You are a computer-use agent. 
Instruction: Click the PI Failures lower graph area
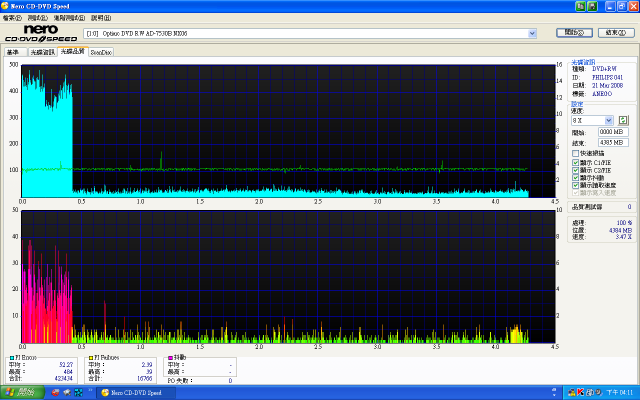[288, 276]
